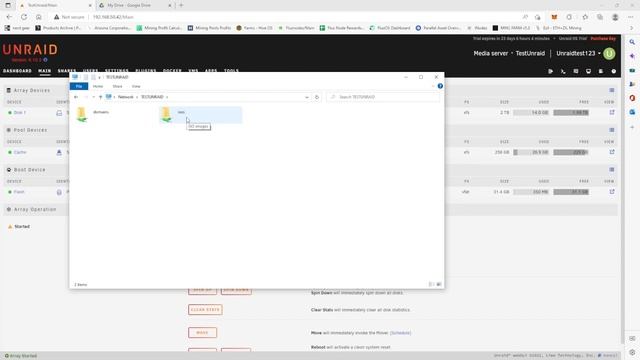The height and width of the screenshot is (360, 640).
Task: Click the Search TESTUNRAID field
Action: 383,97
